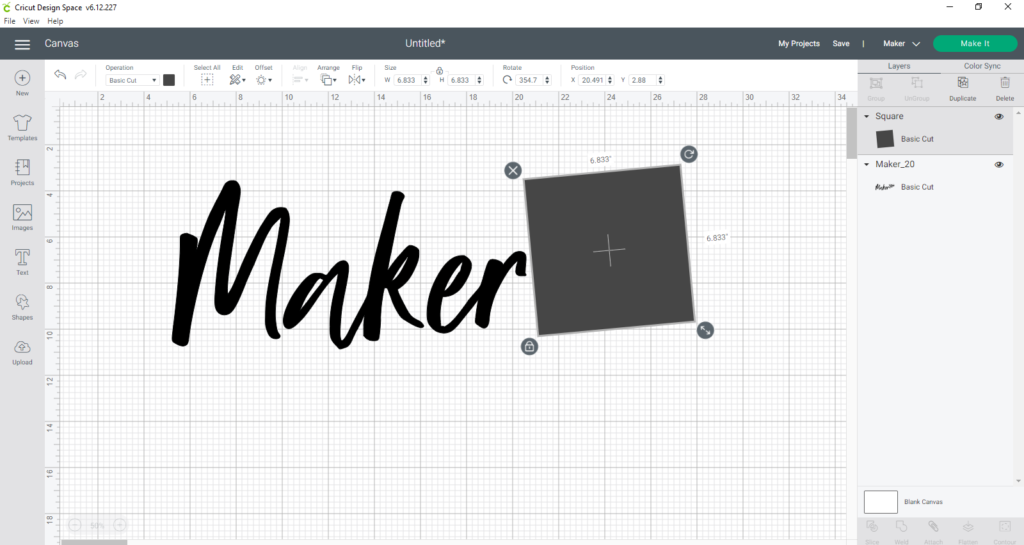Open the Align dropdown

(300, 80)
